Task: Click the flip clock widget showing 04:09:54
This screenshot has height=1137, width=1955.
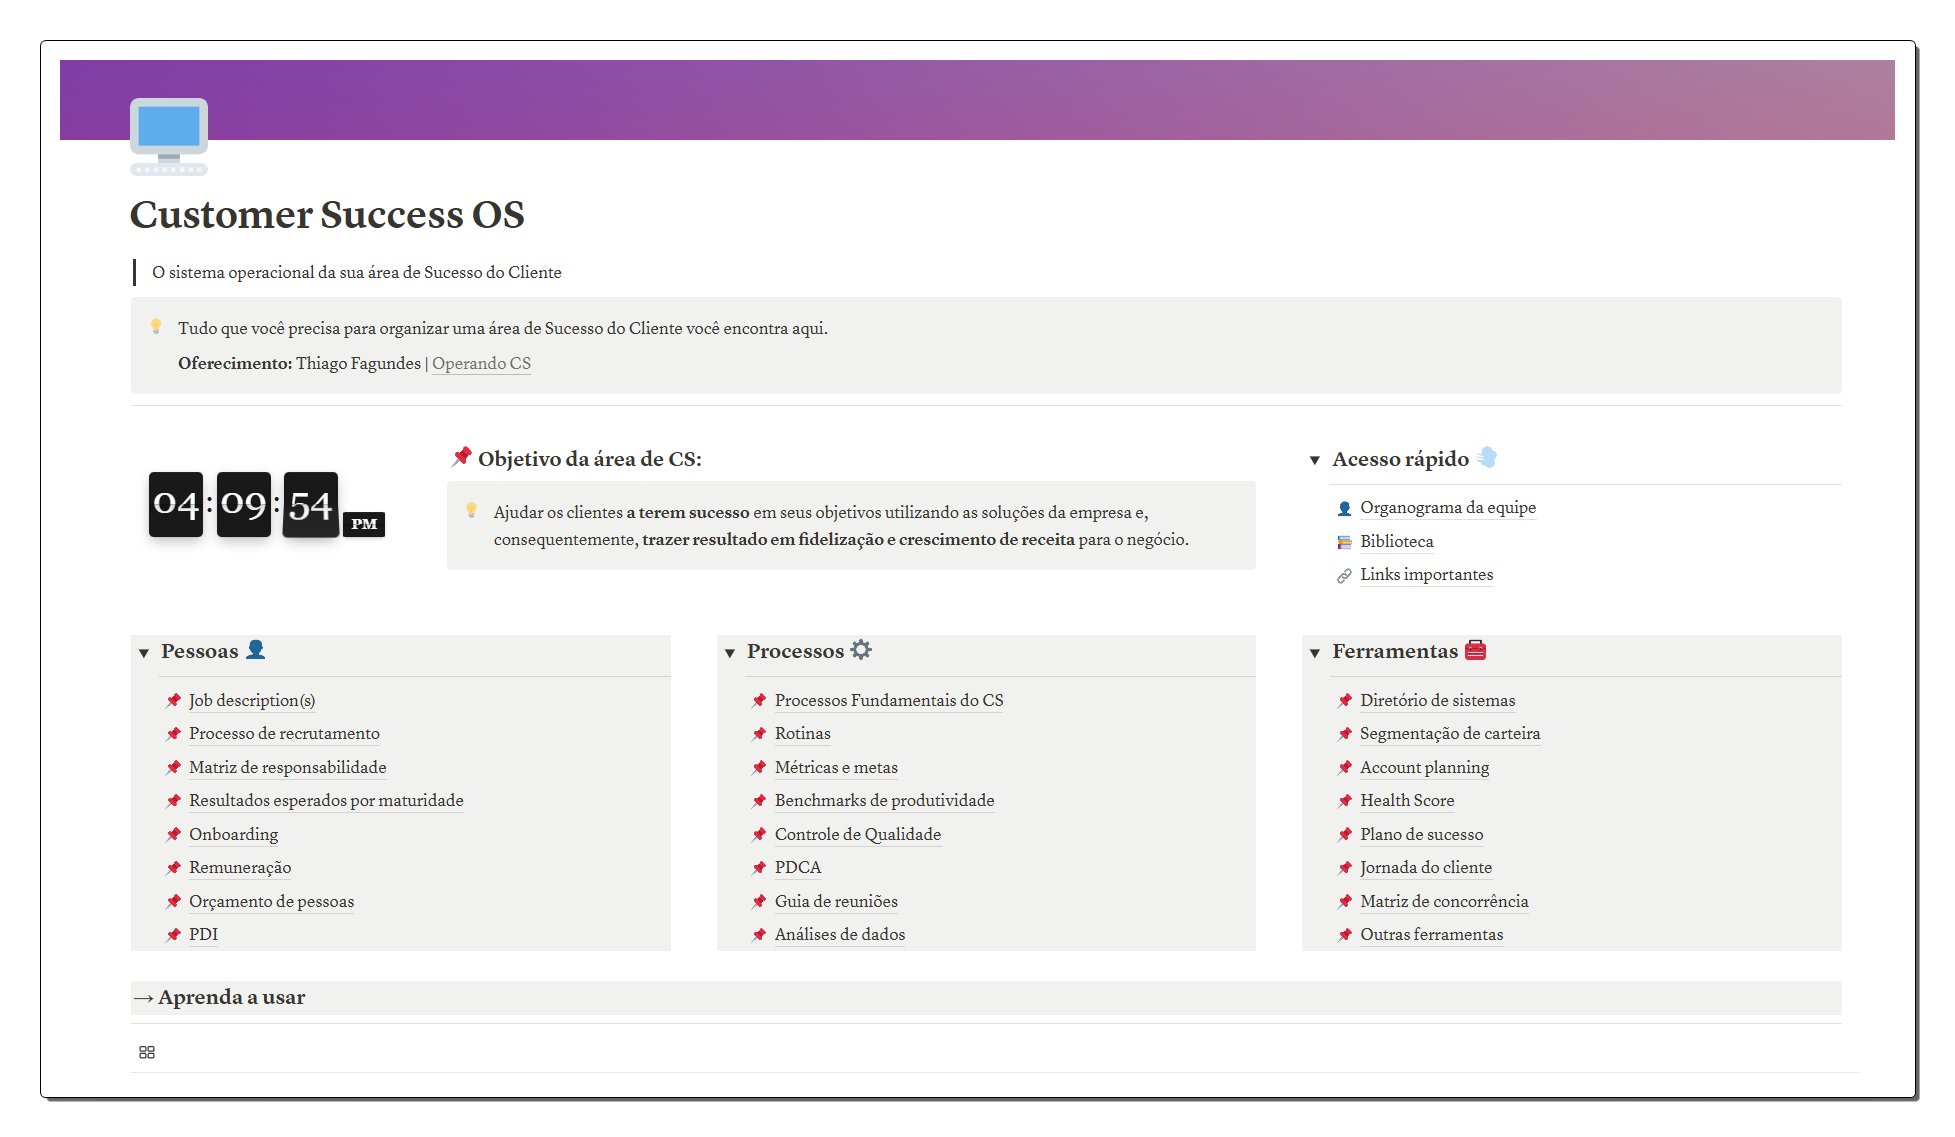Action: click(x=266, y=505)
